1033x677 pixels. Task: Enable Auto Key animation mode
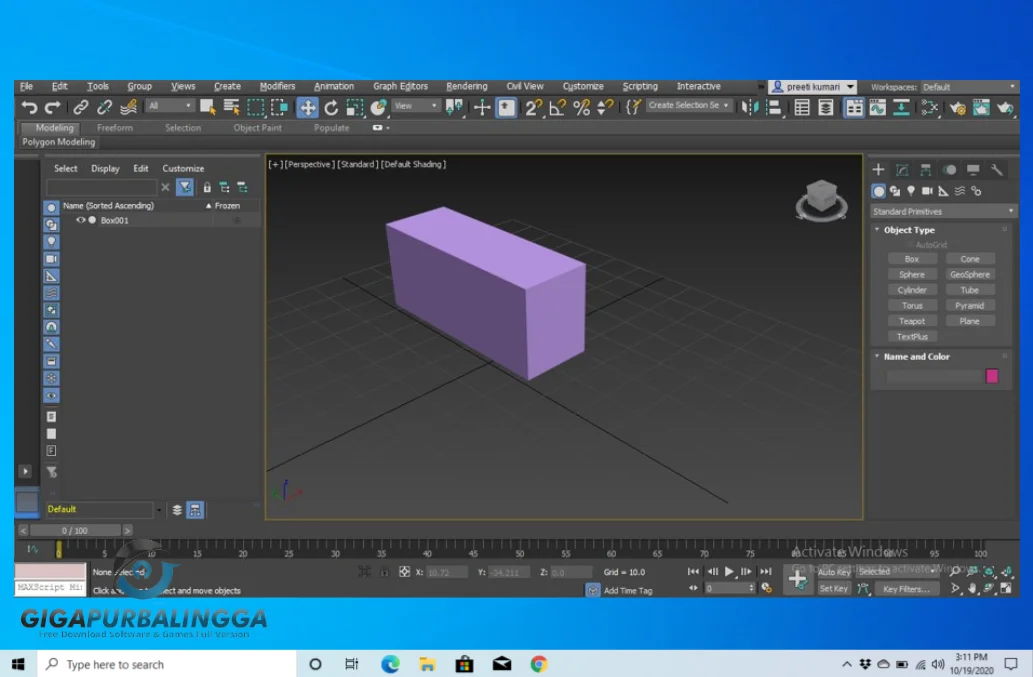[835, 571]
